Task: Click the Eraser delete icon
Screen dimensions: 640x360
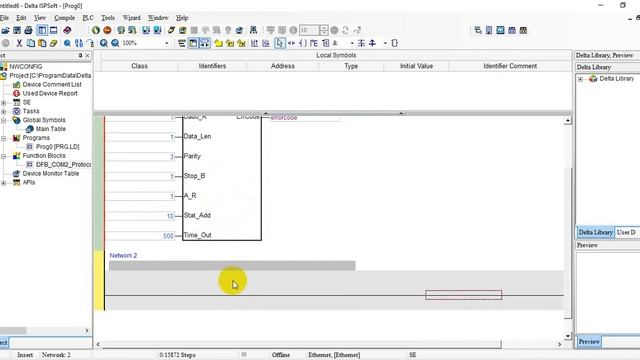Action: [53, 43]
